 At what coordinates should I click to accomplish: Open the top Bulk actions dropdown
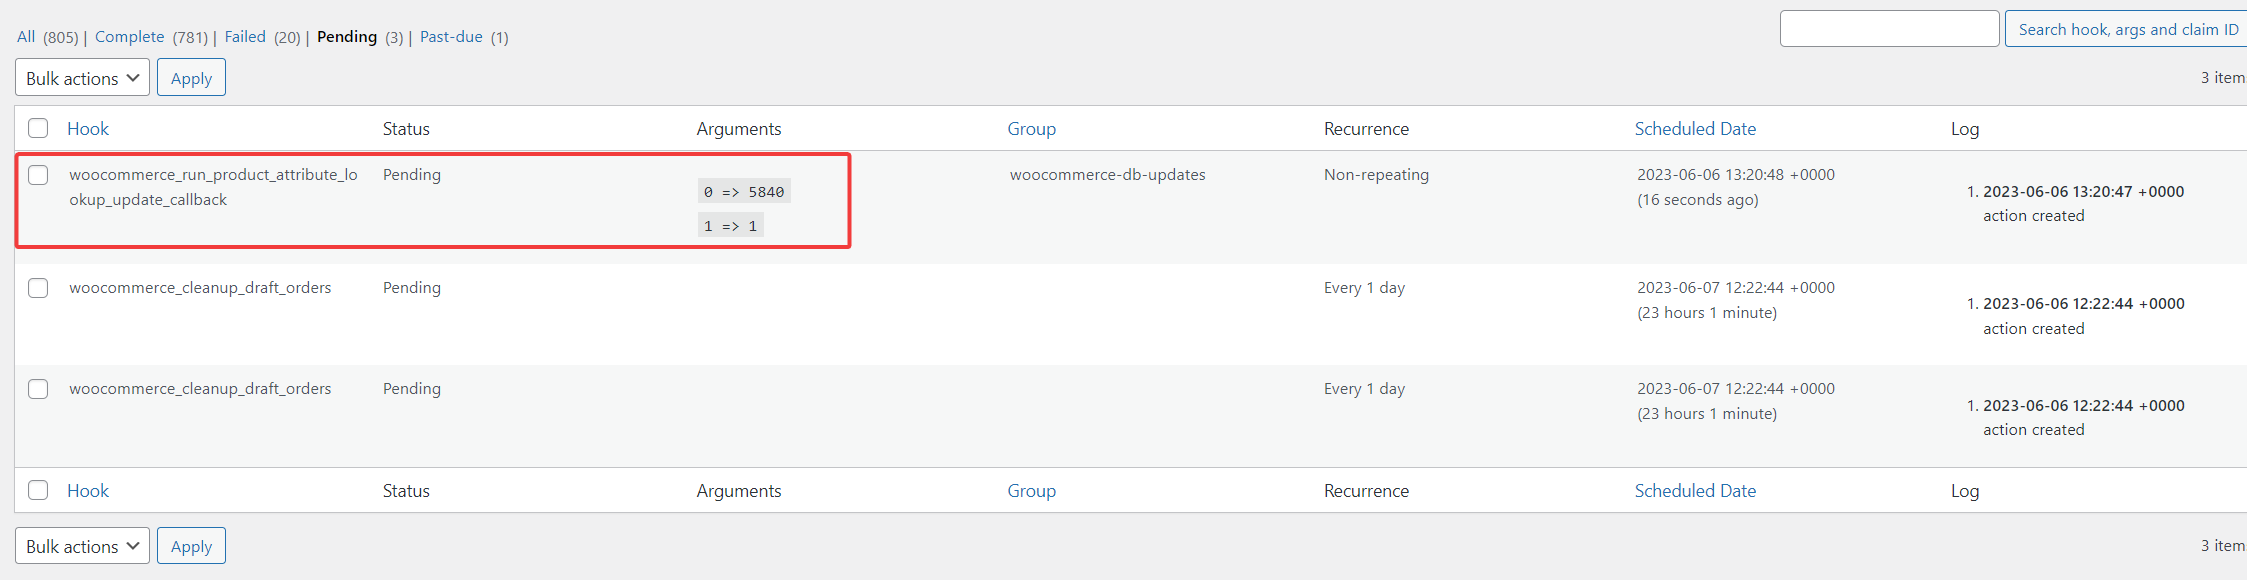point(82,78)
